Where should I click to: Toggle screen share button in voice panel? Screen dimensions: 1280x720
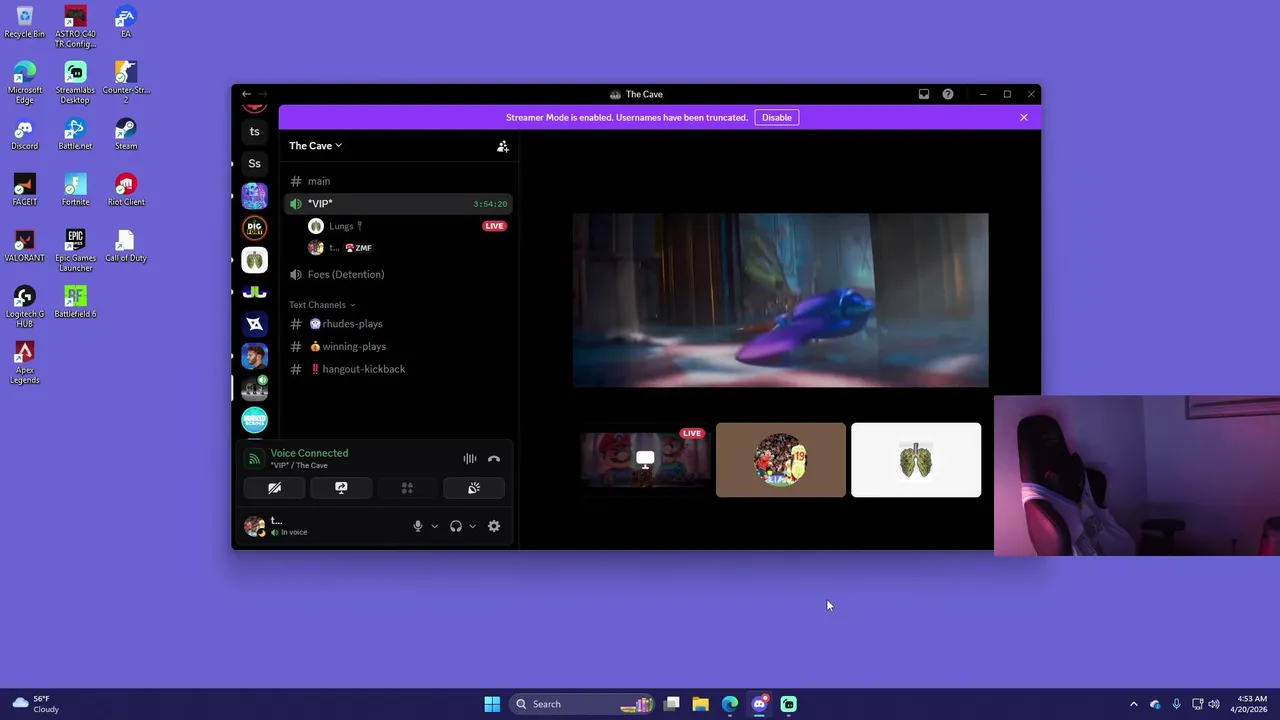[x=341, y=488]
